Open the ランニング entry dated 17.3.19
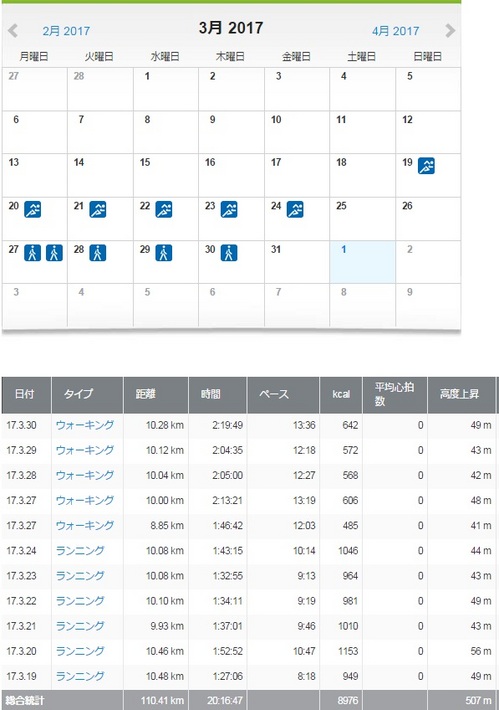Image resolution: width=499 pixels, height=710 pixels. pyautogui.click(x=80, y=676)
